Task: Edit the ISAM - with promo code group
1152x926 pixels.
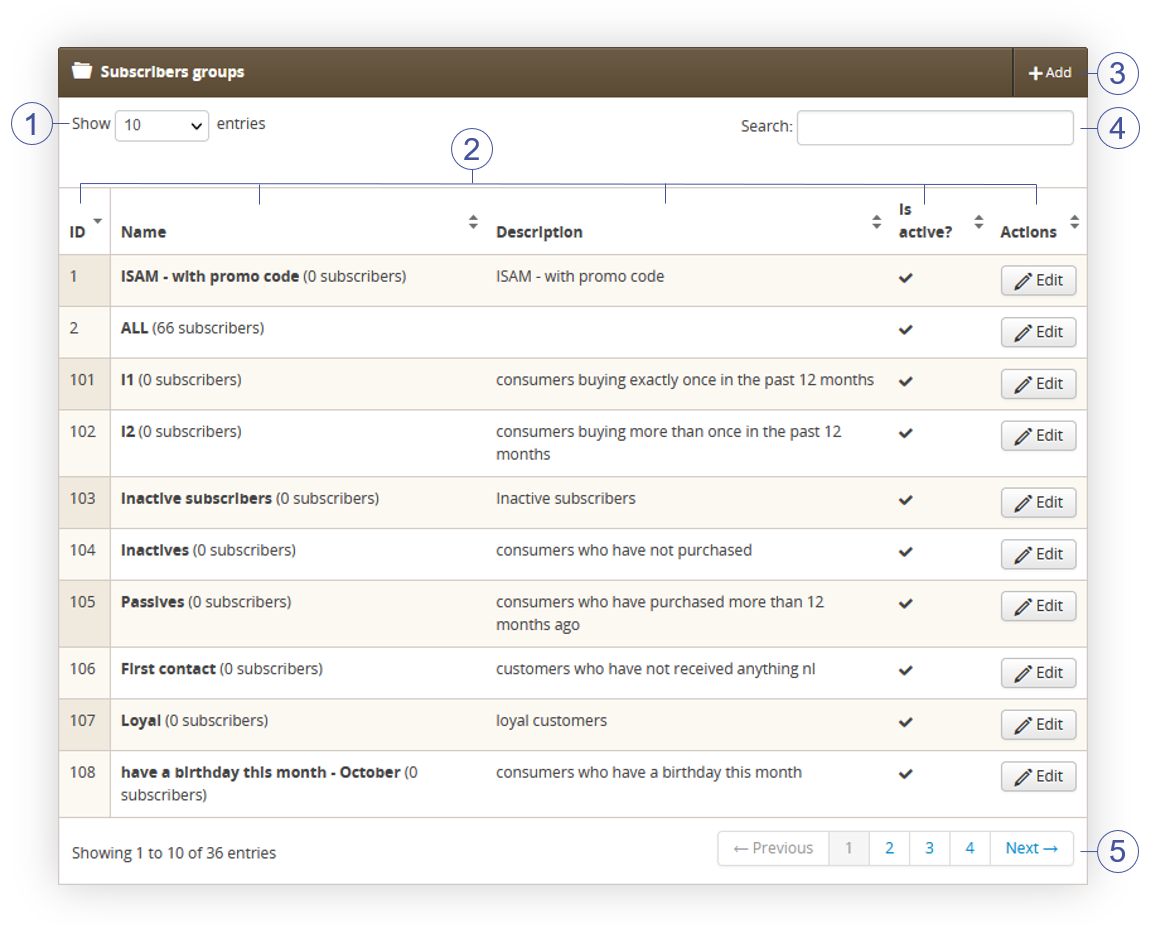Action: (x=1038, y=281)
